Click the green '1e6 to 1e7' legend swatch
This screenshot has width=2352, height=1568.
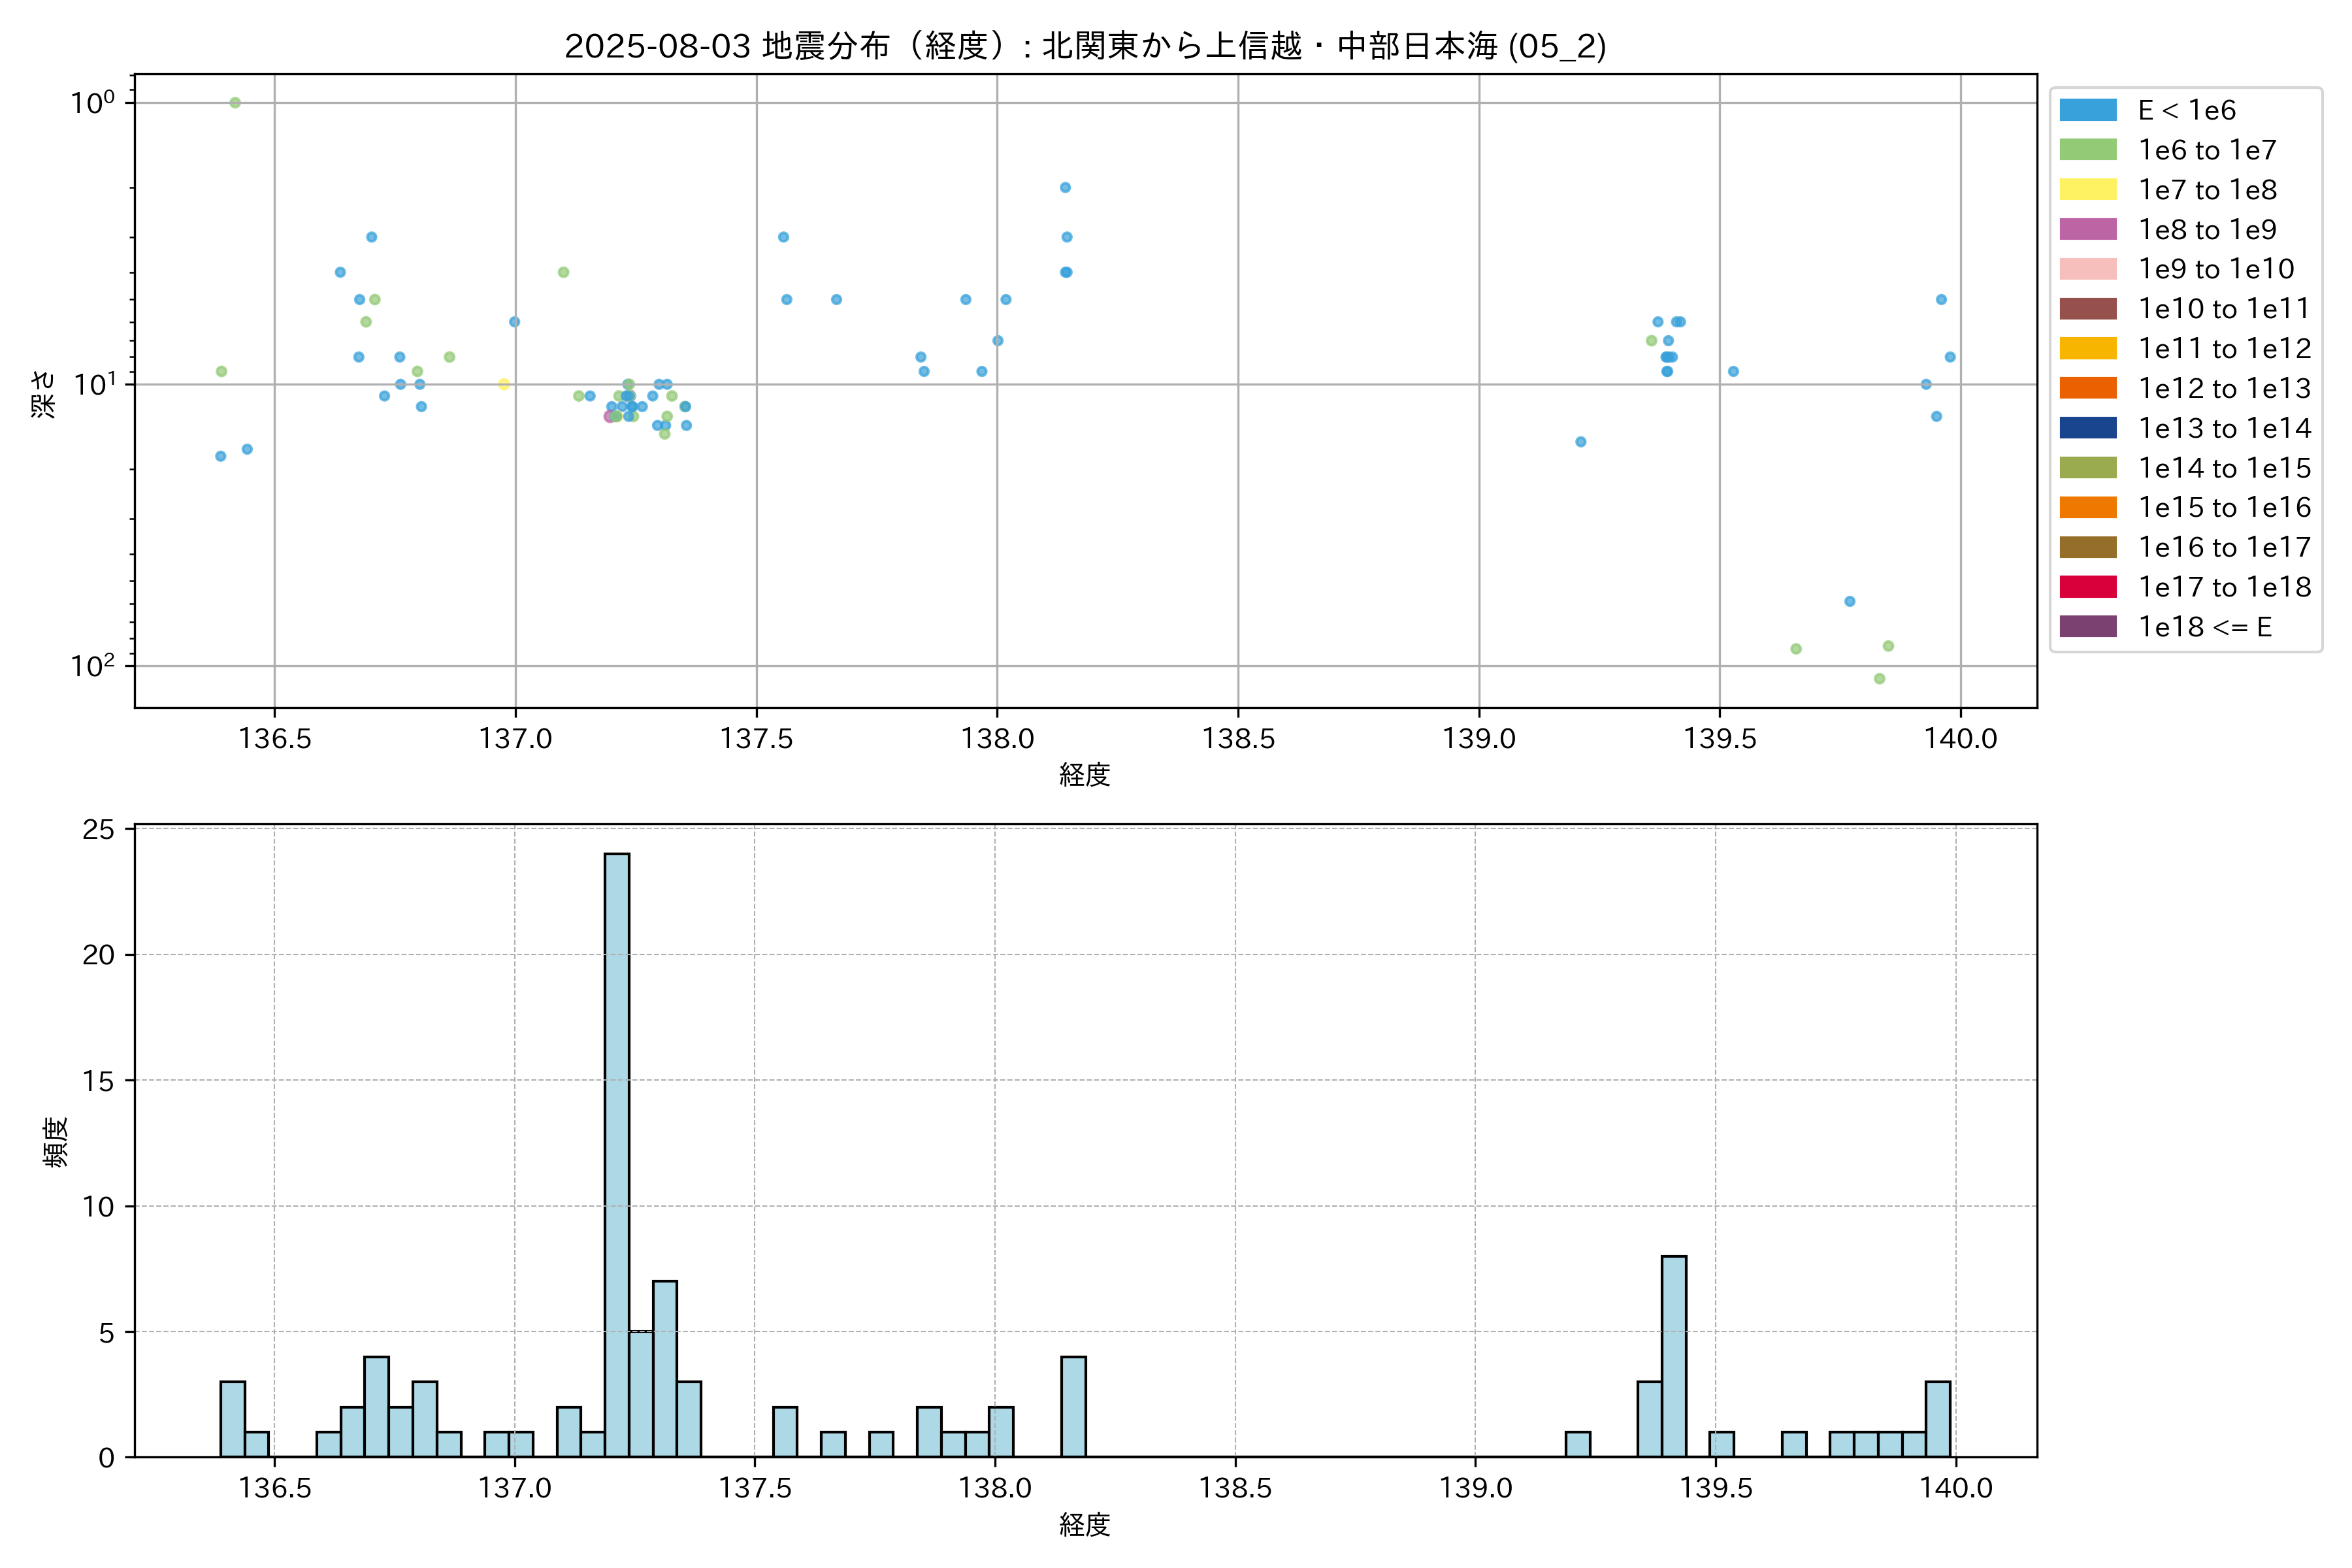point(2087,150)
